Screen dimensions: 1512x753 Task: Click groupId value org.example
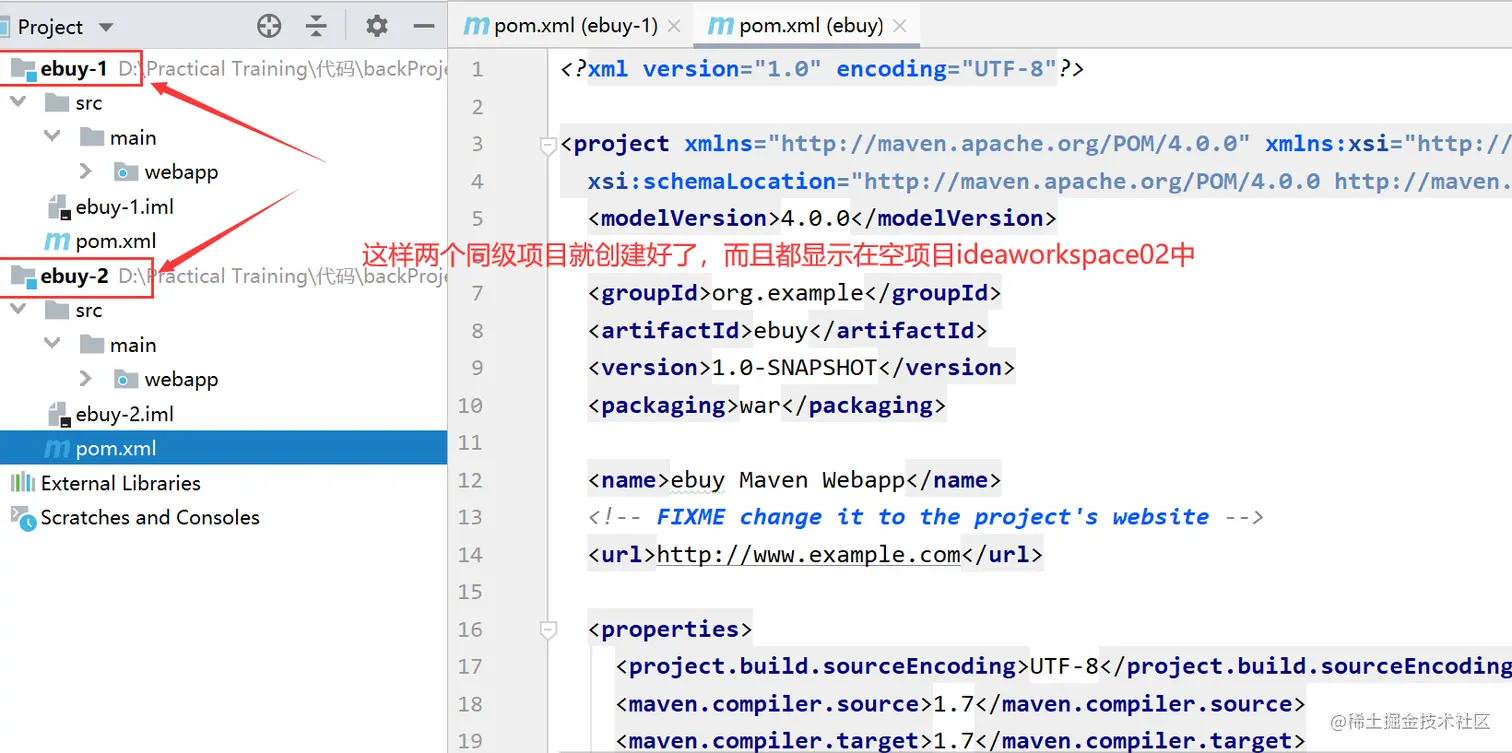pyautogui.click(x=787, y=293)
